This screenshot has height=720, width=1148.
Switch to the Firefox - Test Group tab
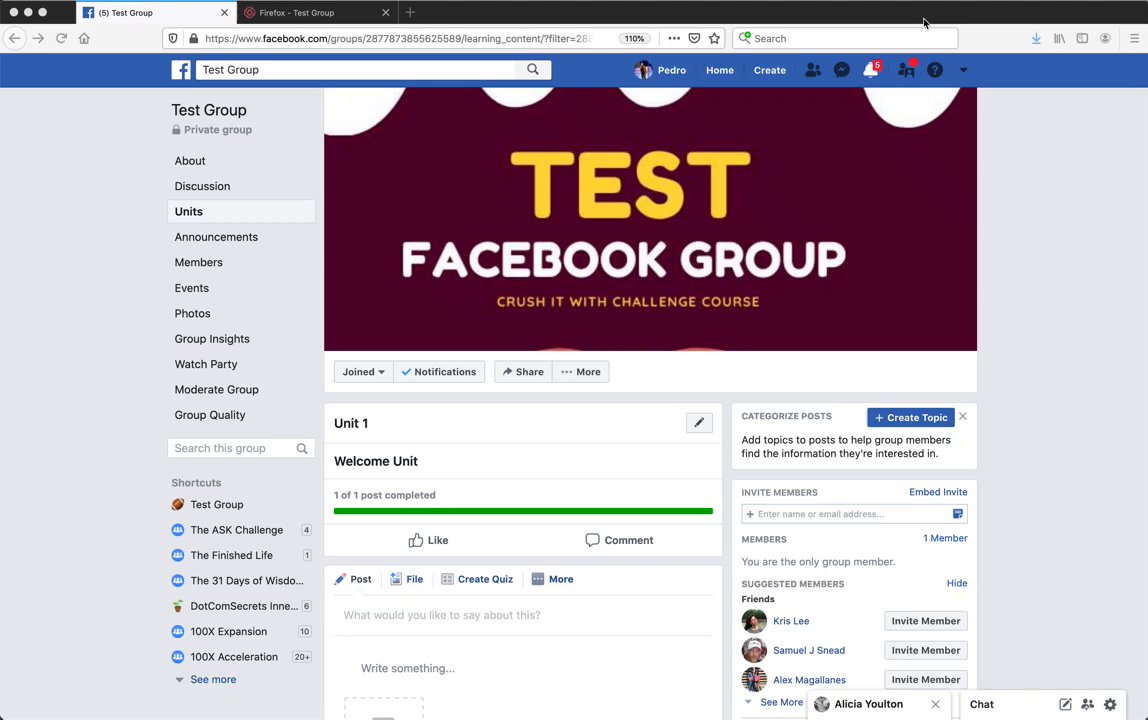point(317,12)
